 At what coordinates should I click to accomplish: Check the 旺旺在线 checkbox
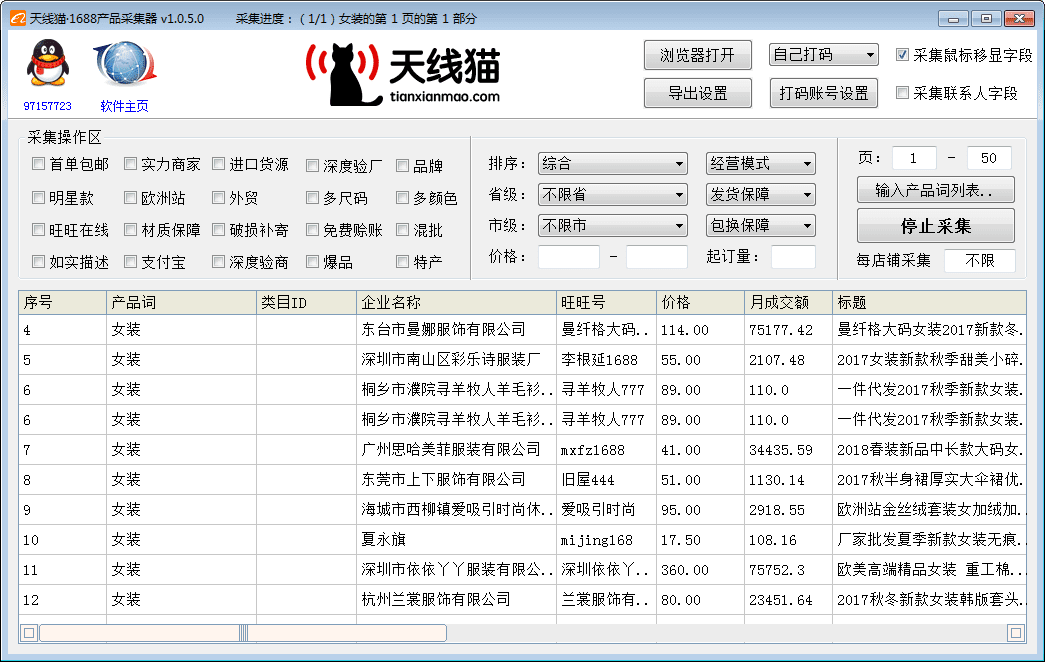click(x=39, y=230)
